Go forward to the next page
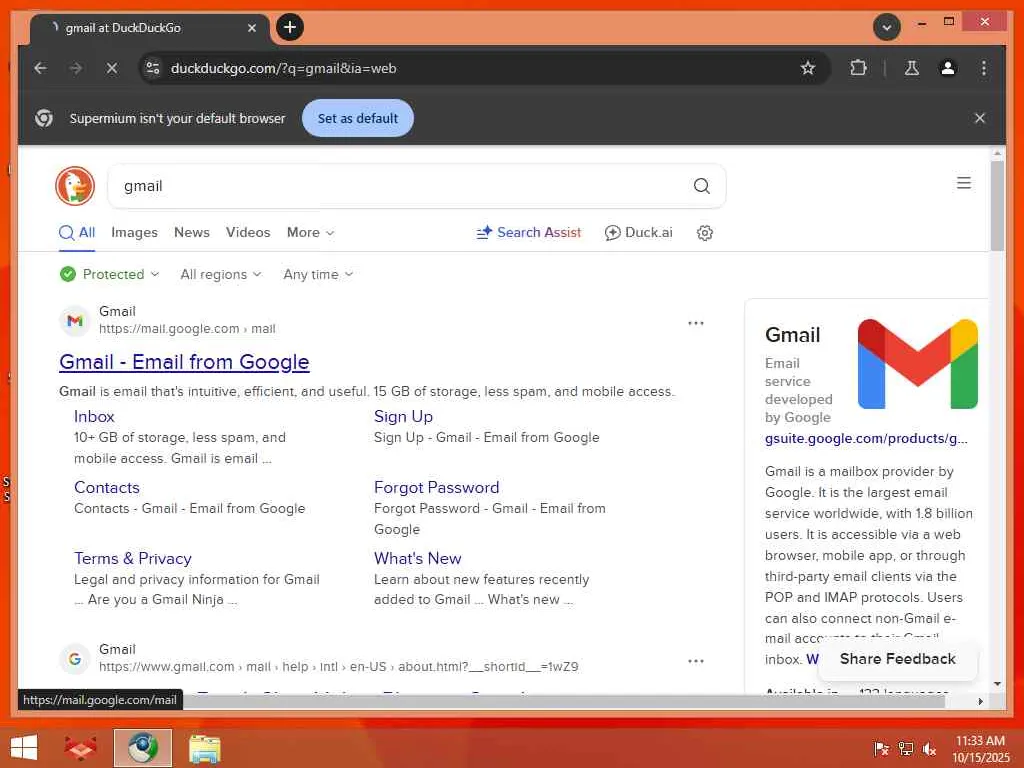The width and height of the screenshot is (1024, 768). point(76,68)
